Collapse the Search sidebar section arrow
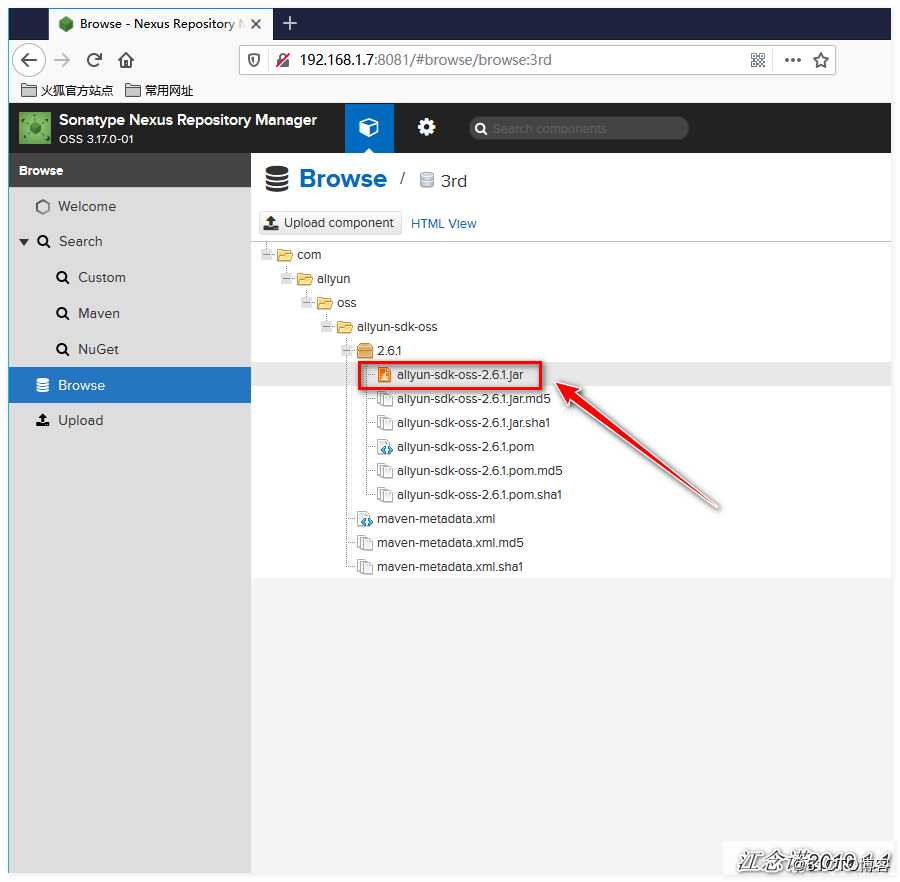900x882 pixels. coord(24,242)
